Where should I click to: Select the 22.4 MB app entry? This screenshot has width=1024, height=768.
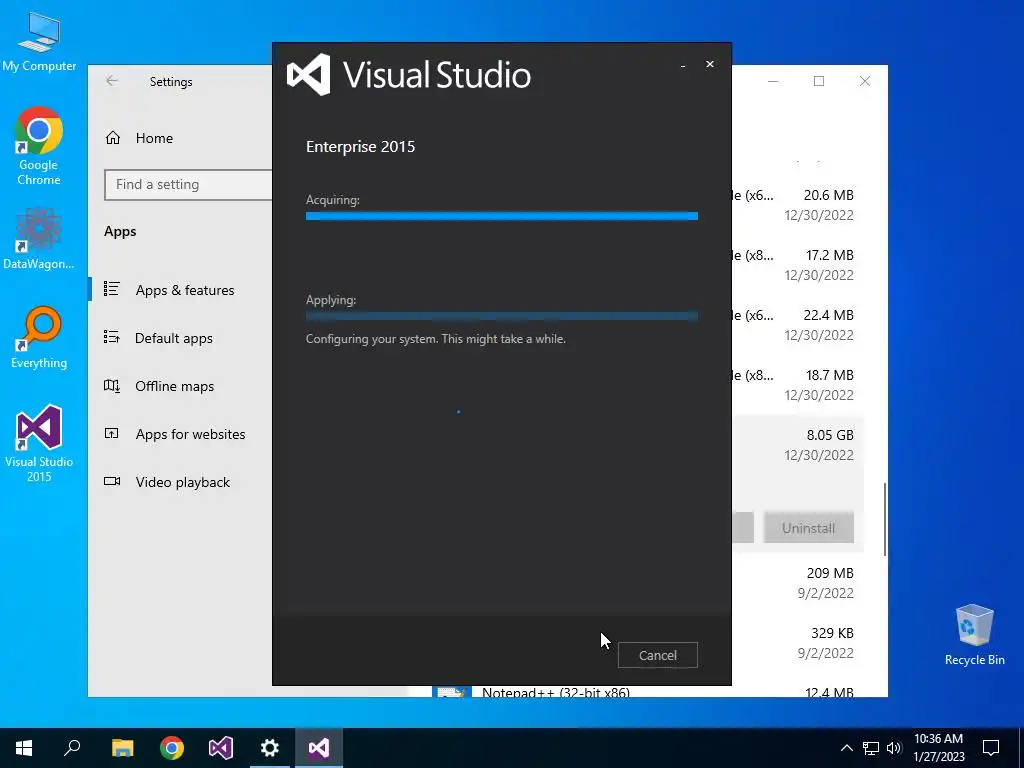pos(798,325)
